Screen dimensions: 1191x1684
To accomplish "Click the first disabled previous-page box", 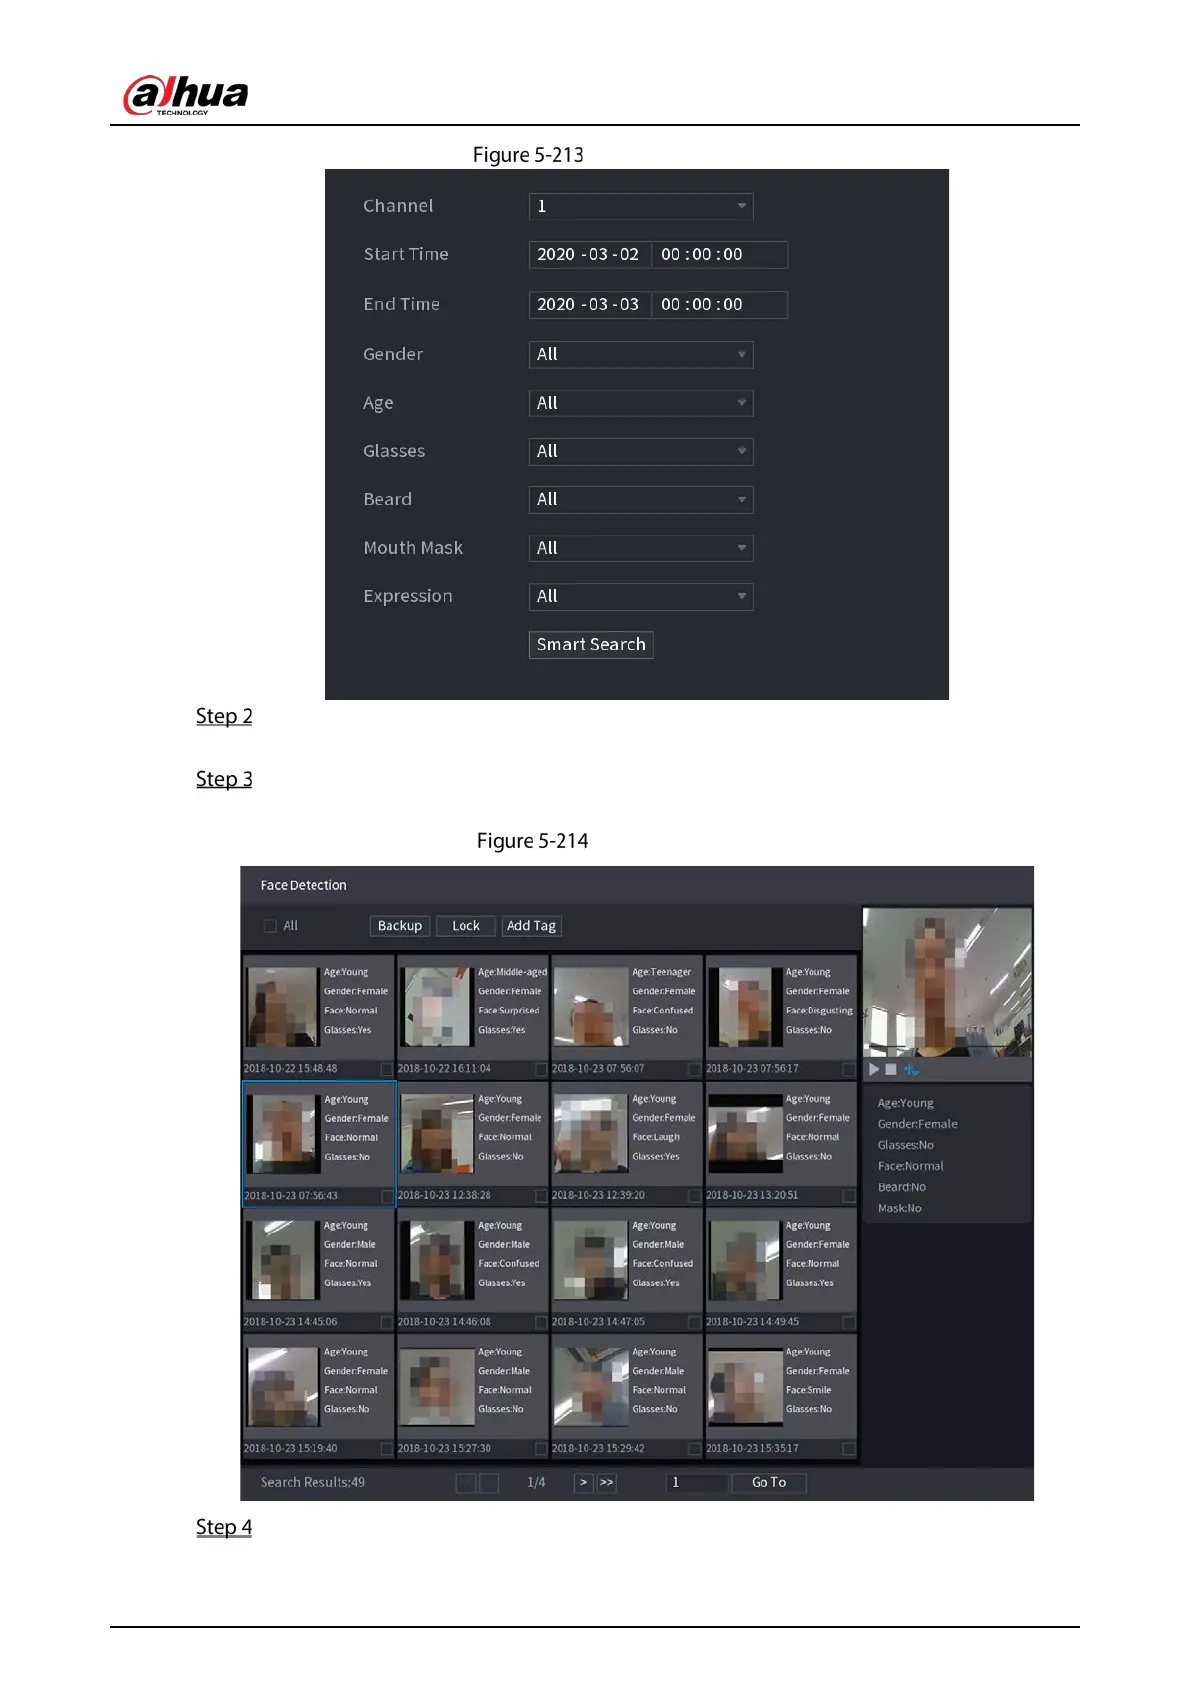I will click(x=466, y=1483).
